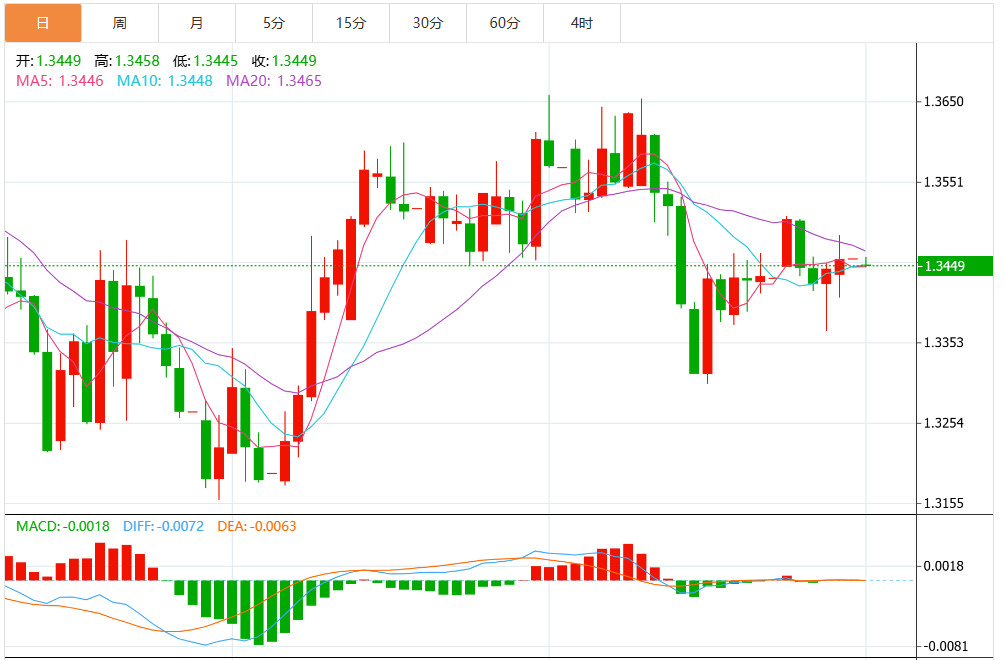This screenshot has height=660, width=1004.
Task: Click the MA20 indicator label
Action: pos(274,81)
